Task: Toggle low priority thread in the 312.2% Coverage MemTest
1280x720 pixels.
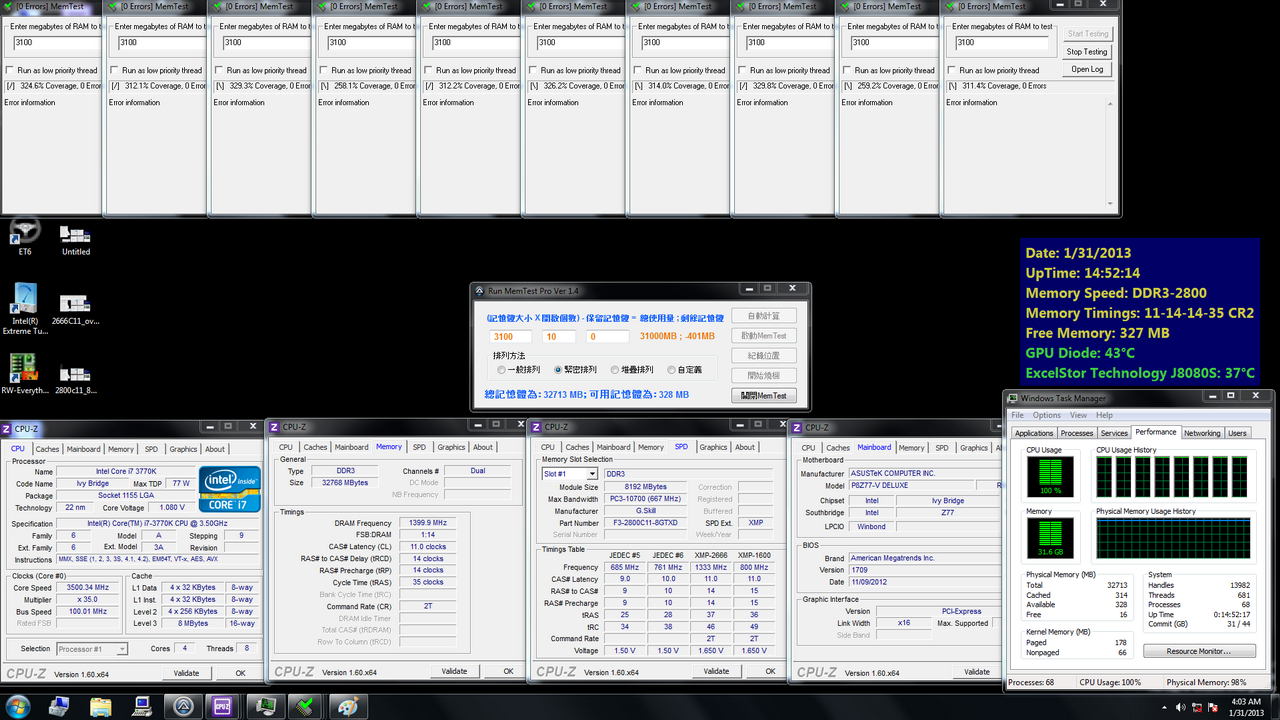Action: (428, 70)
